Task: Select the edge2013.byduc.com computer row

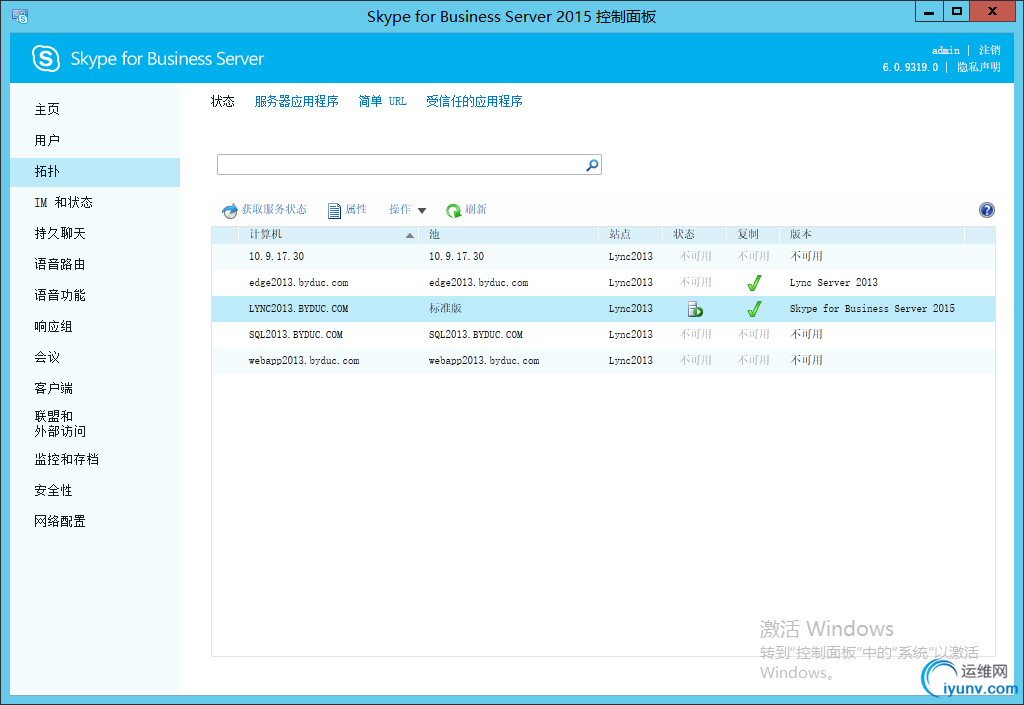Action: 603,283
